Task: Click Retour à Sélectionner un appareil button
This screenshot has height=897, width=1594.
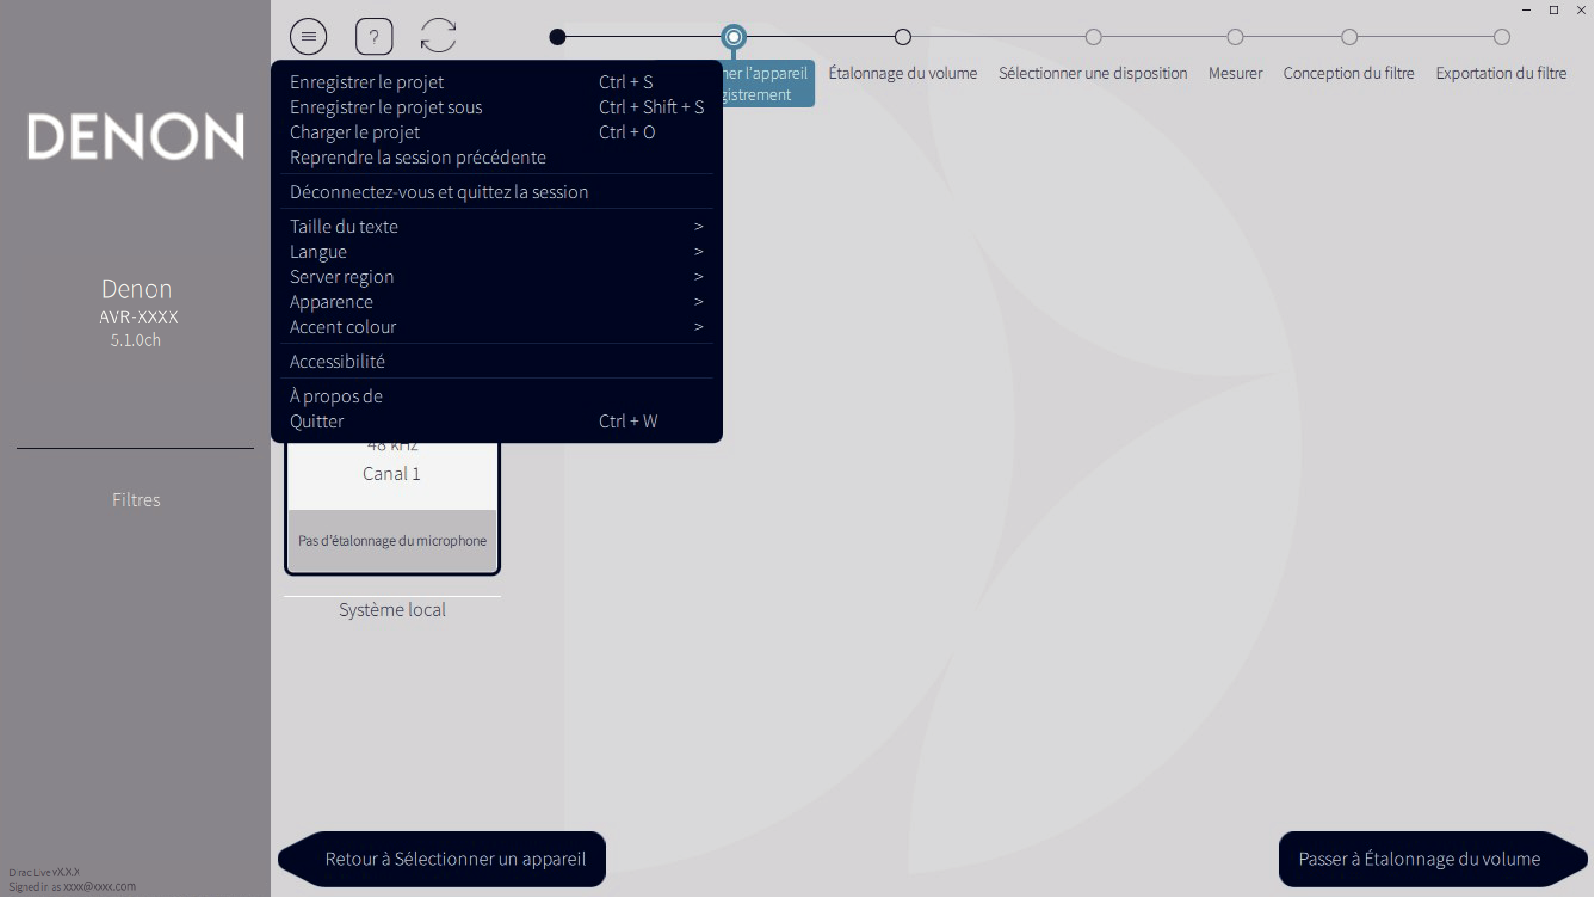Action: point(455,859)
